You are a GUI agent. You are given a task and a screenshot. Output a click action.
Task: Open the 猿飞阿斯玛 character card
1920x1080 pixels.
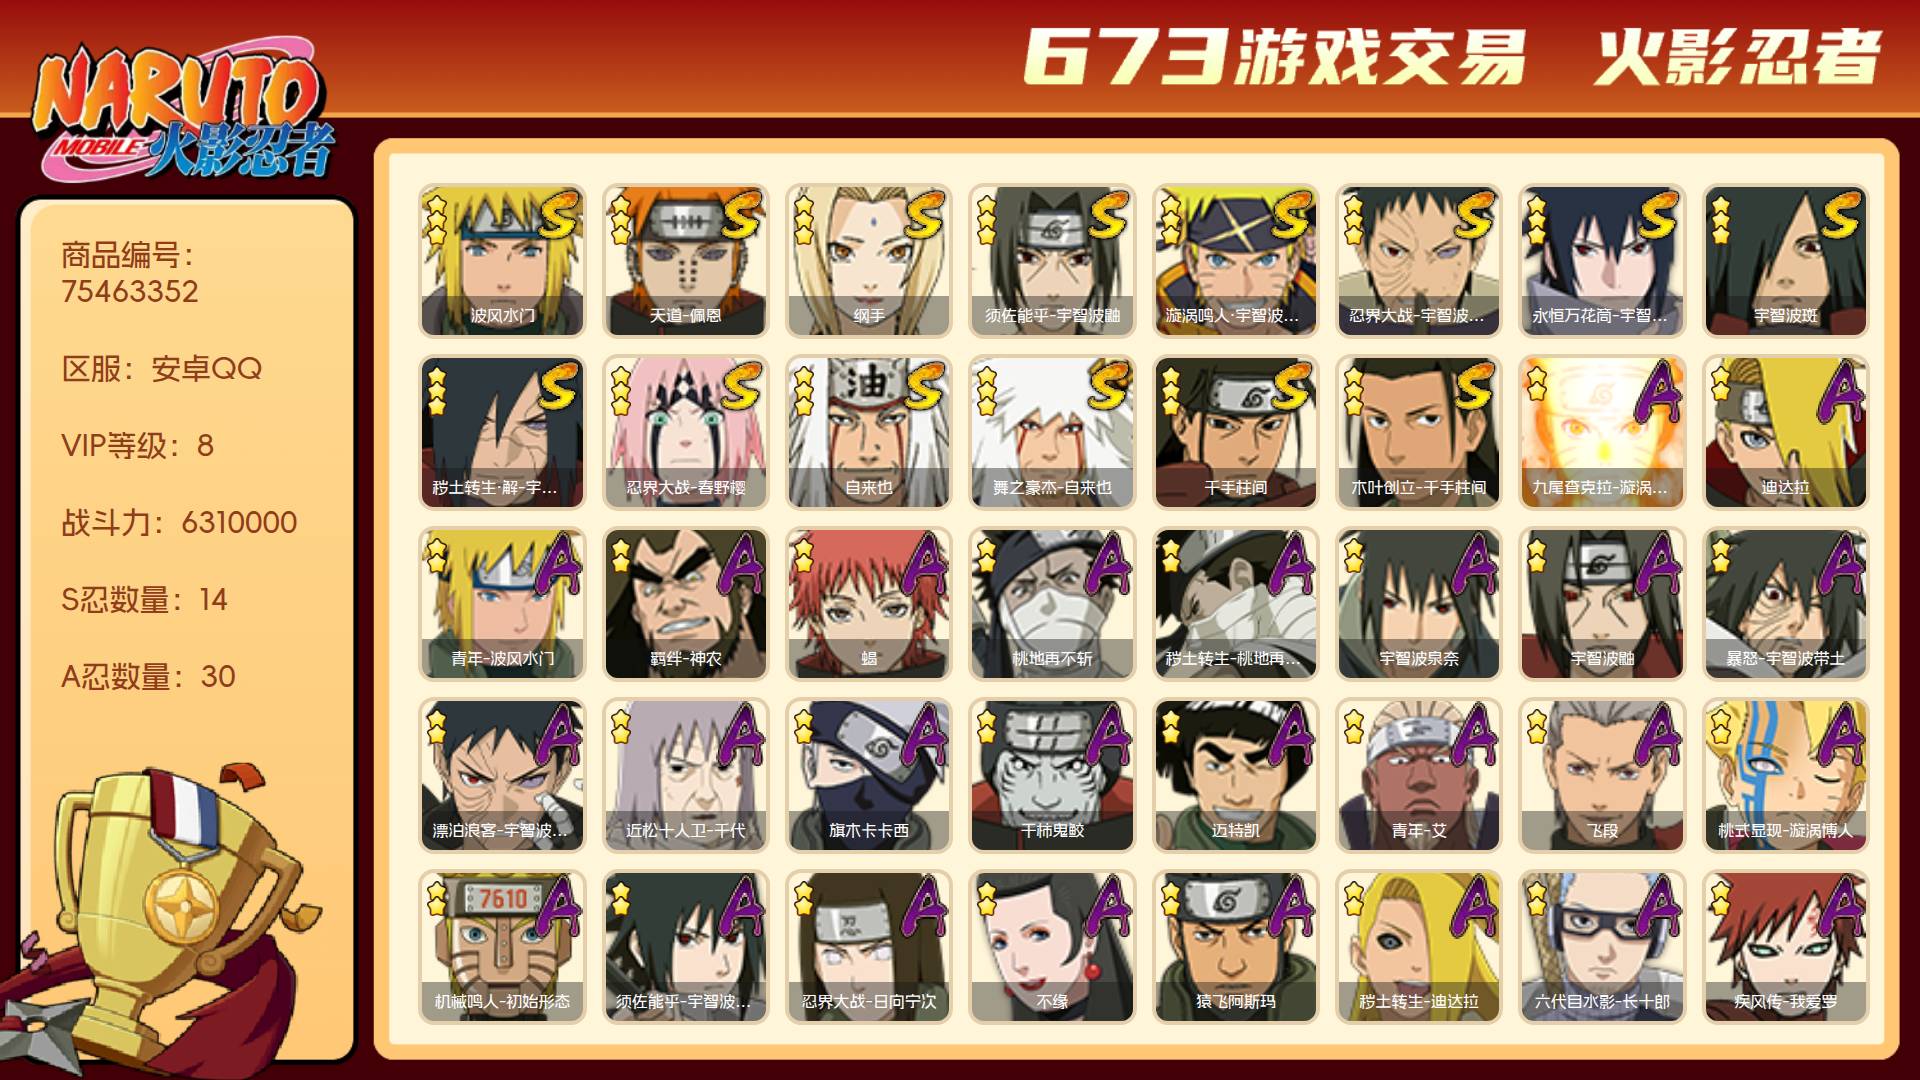1236,947
